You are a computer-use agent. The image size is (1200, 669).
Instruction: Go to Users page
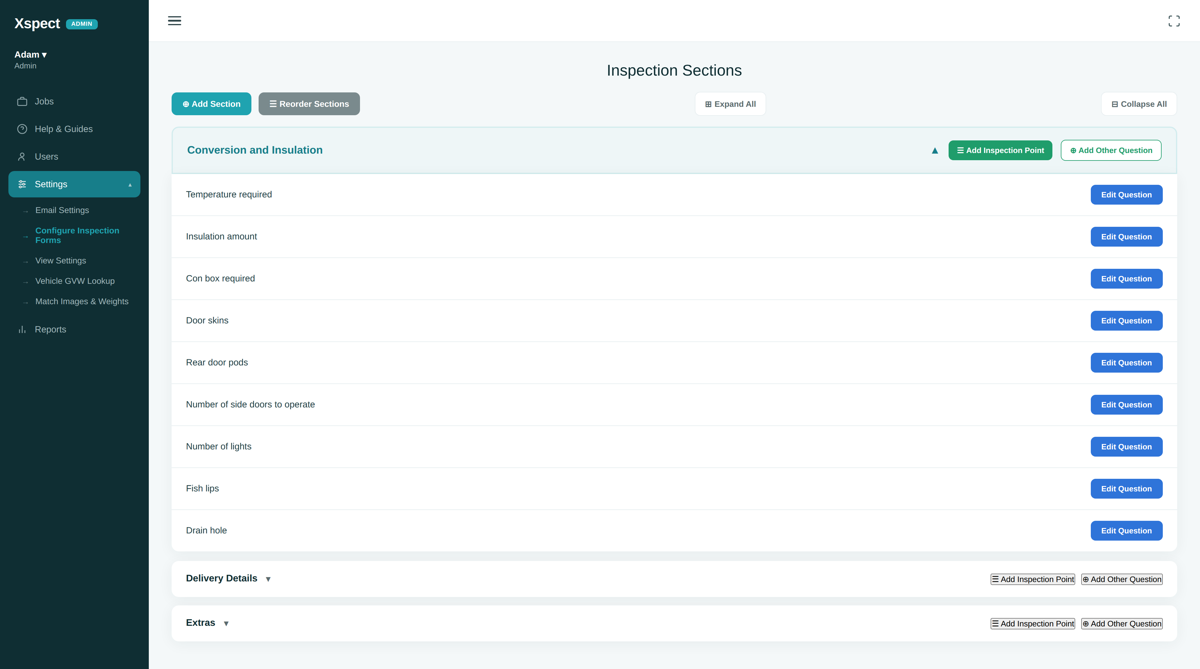[x=74, y=157]
